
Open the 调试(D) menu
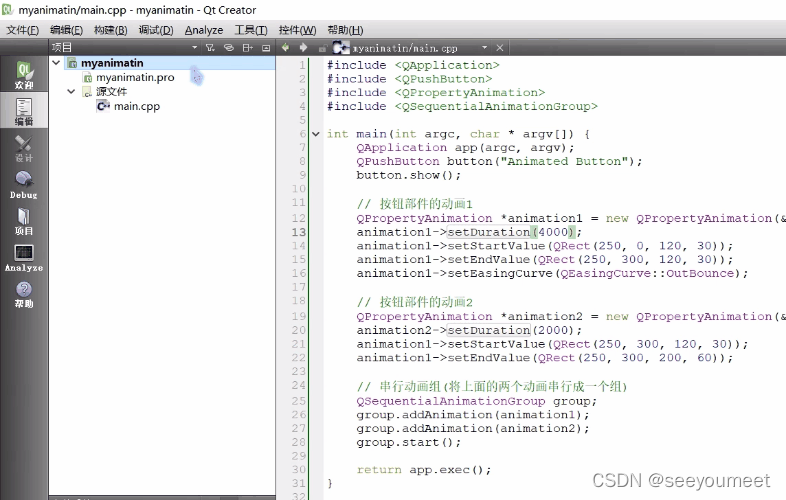click(156, 30)
